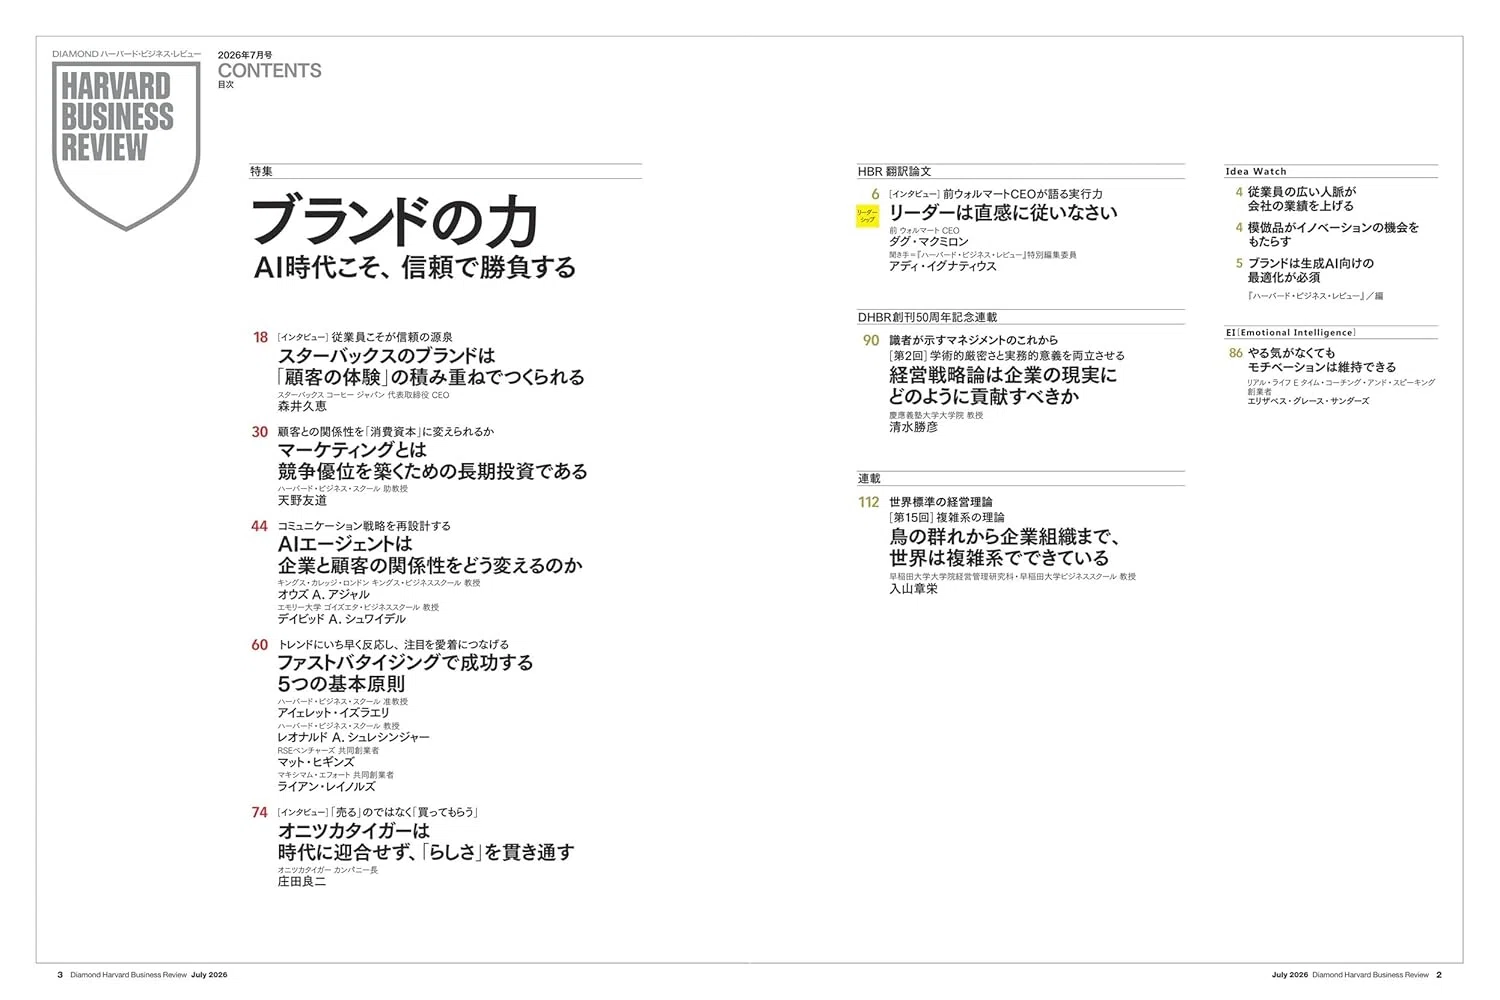This screenshot has width=1500, height=1000.
Task: Click author name 入山章栄
Action: 914,589
